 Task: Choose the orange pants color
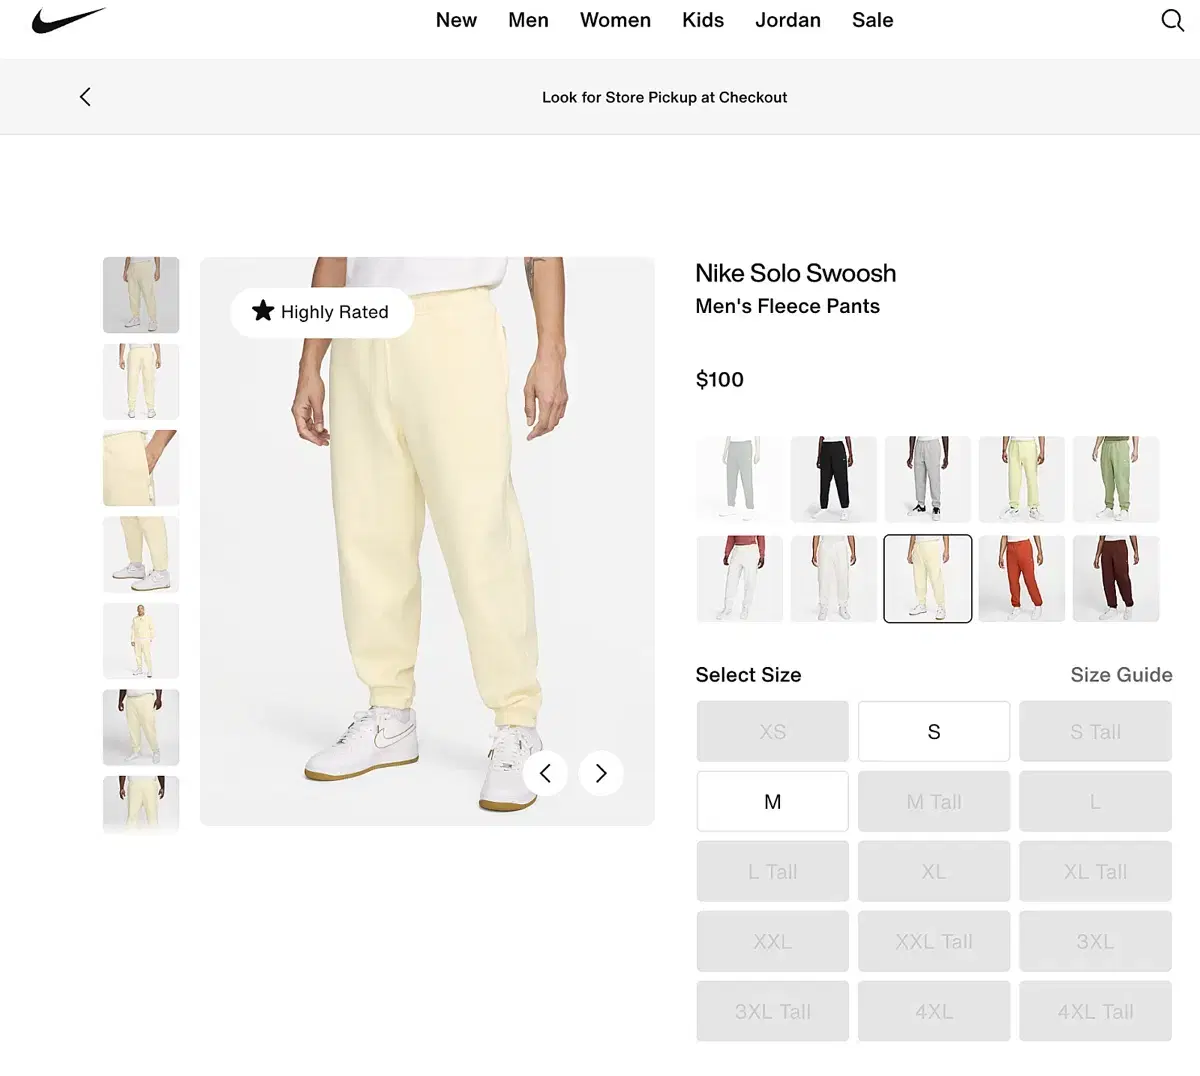click(1022, 579)
